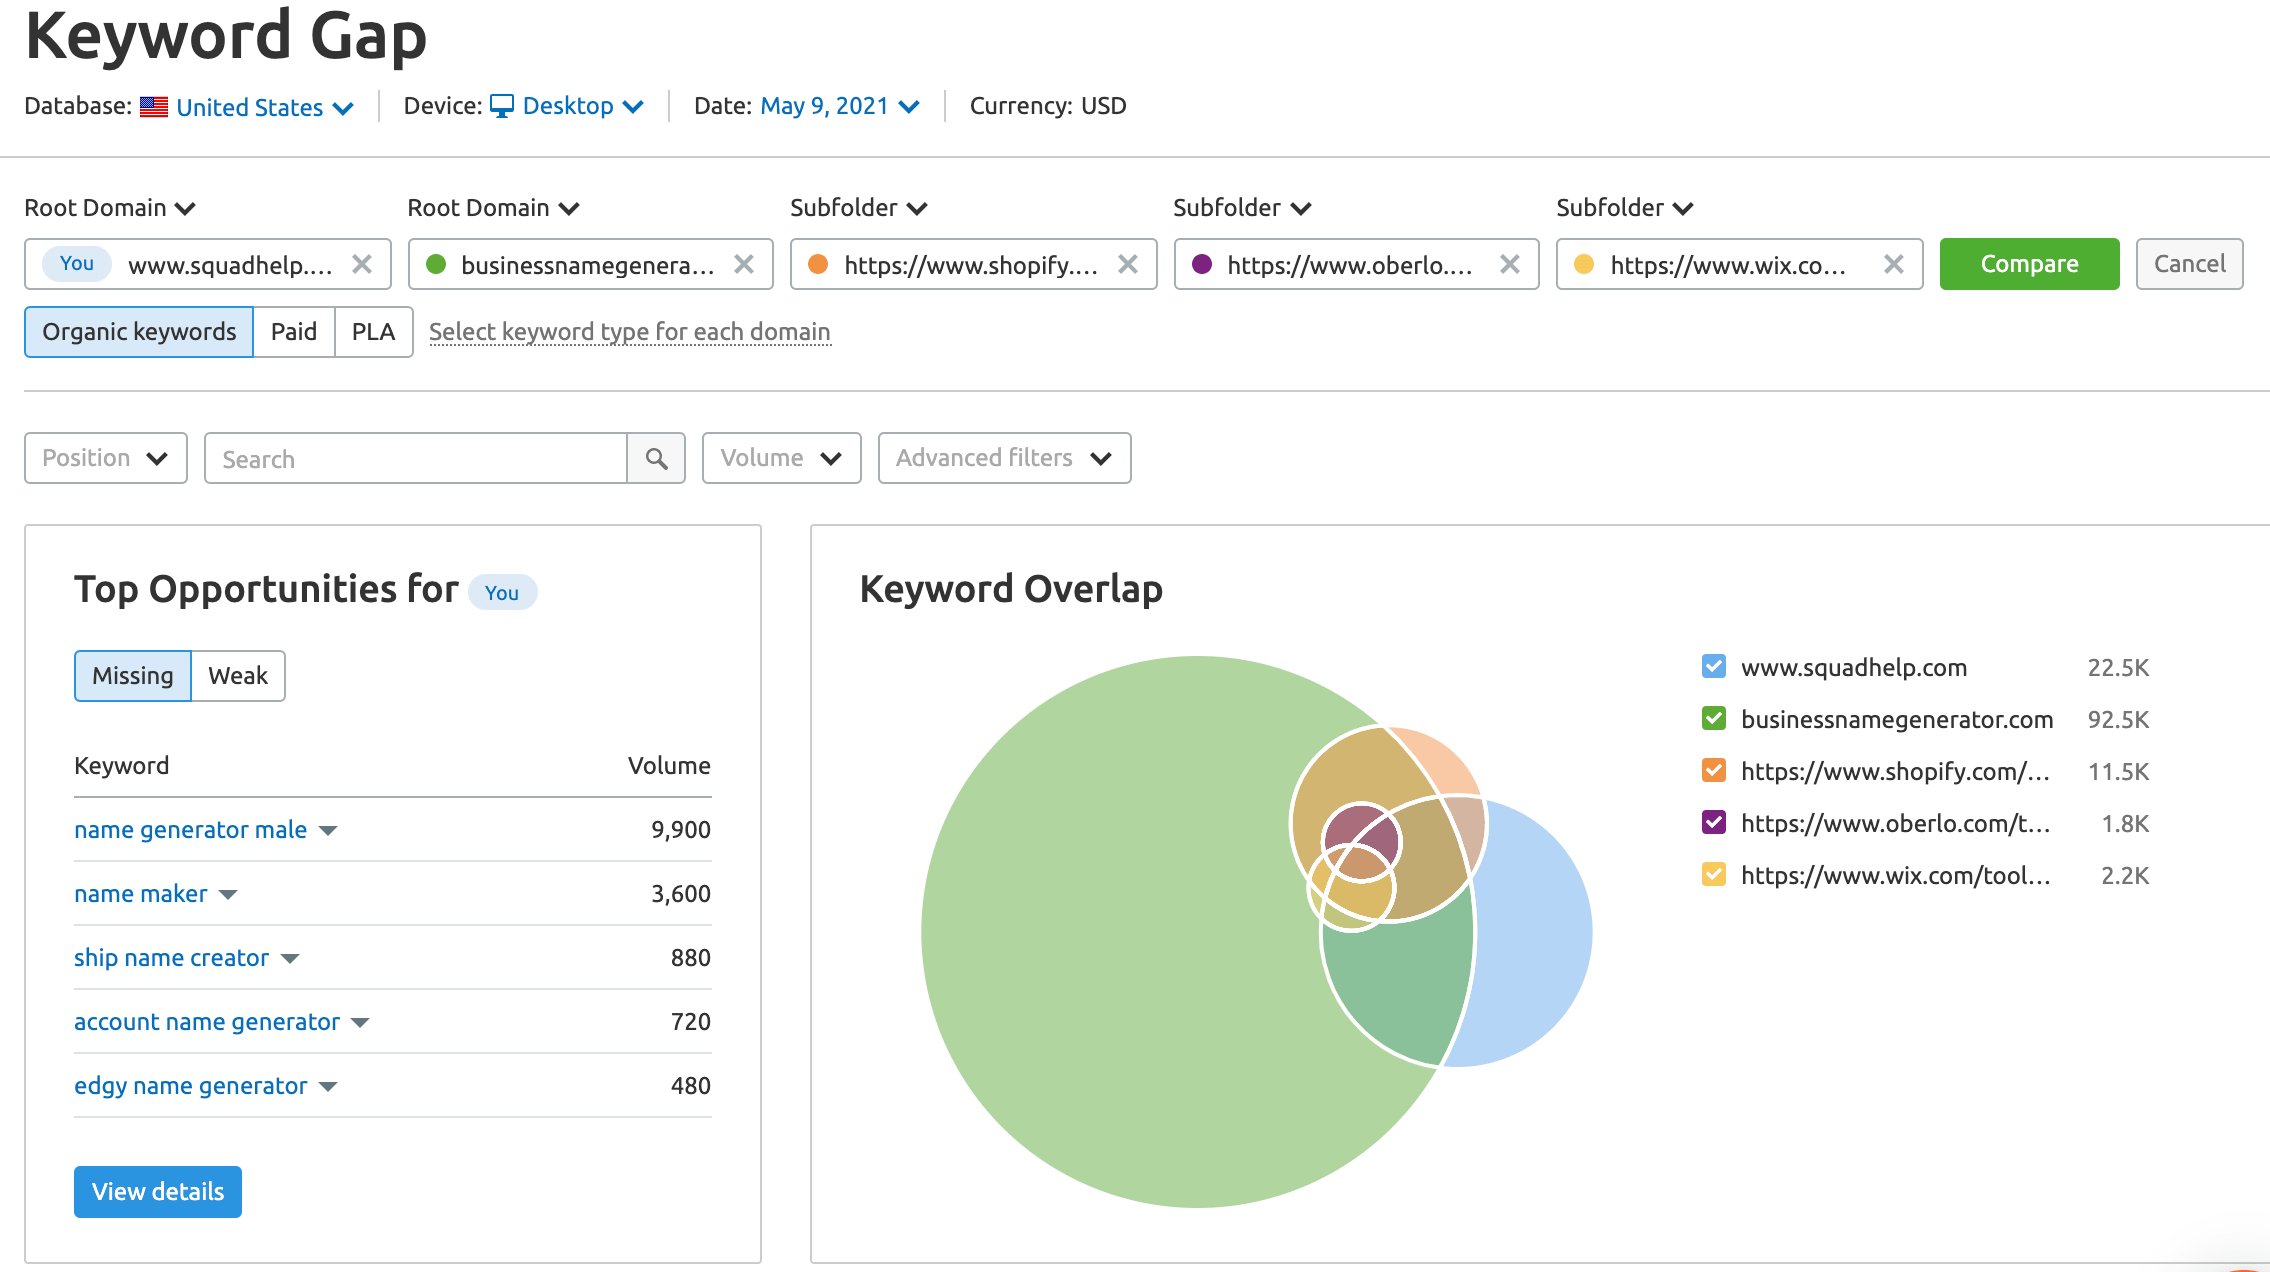Switch to the Weak opportunities tab
The width and height of the screenshot is (2270, 1272).
point(238,676)
